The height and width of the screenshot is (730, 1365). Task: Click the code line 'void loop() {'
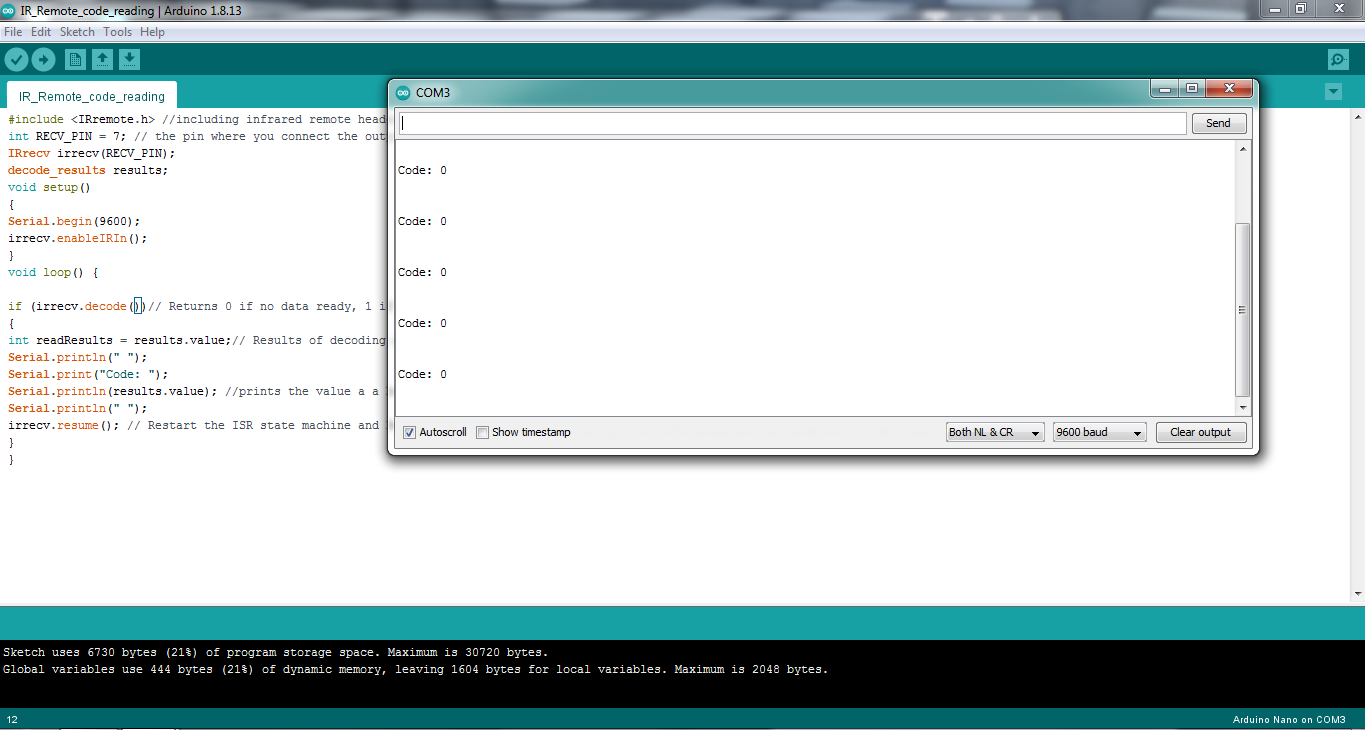point(53,272)
